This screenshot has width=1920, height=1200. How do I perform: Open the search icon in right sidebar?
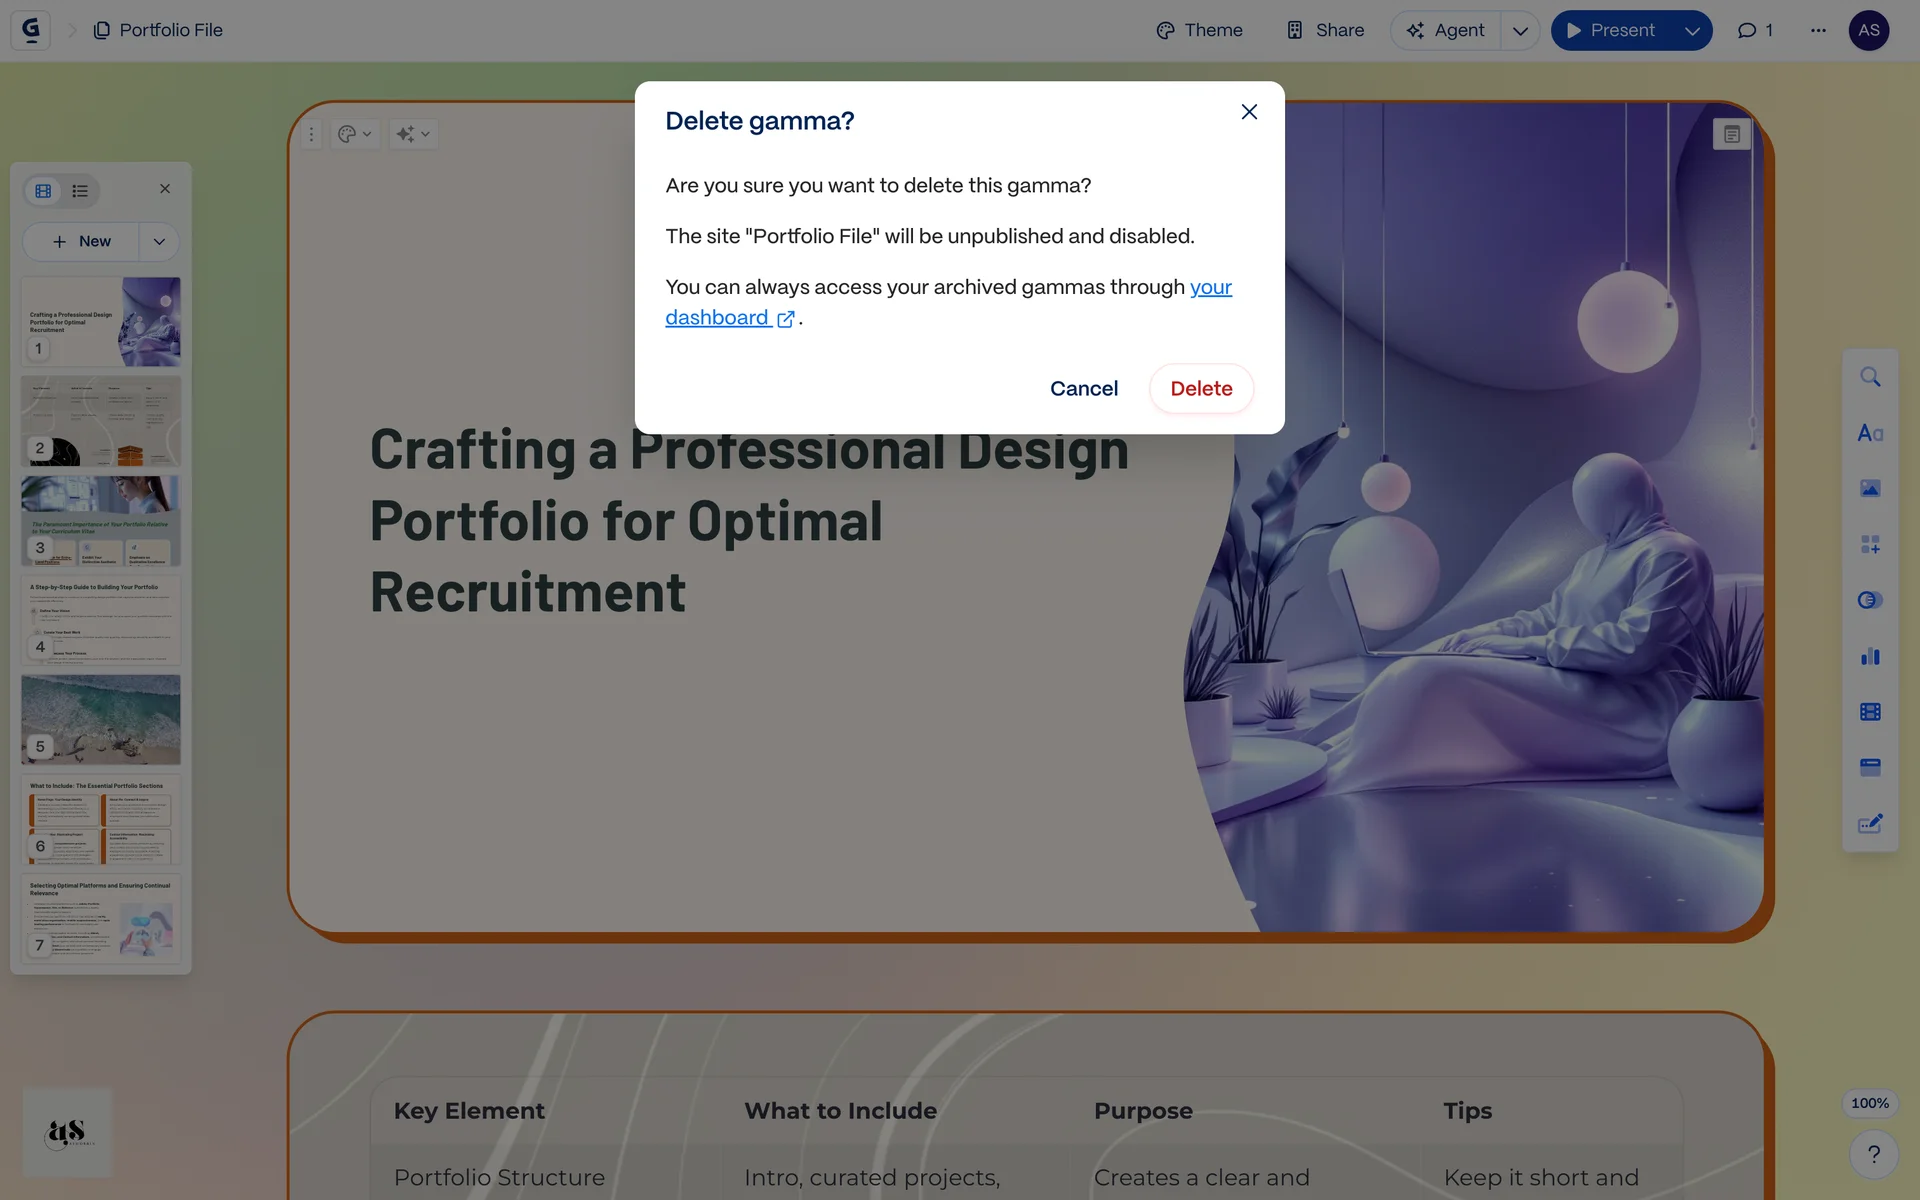[1869, 377]
